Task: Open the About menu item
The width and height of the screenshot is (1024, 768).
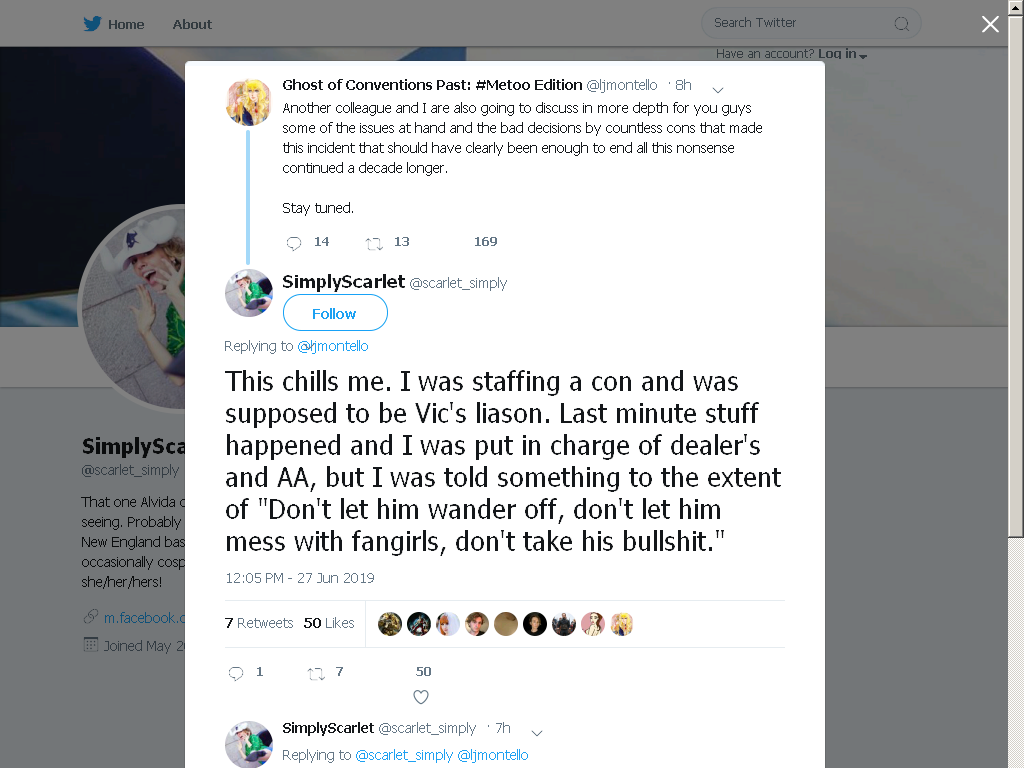Action: [x=192, y=24]
